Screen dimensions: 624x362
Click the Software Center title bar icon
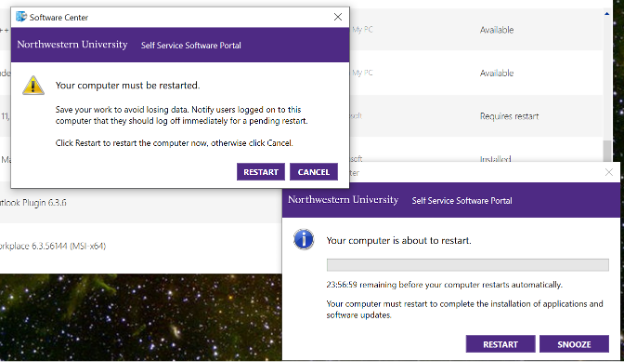point(21,17)
